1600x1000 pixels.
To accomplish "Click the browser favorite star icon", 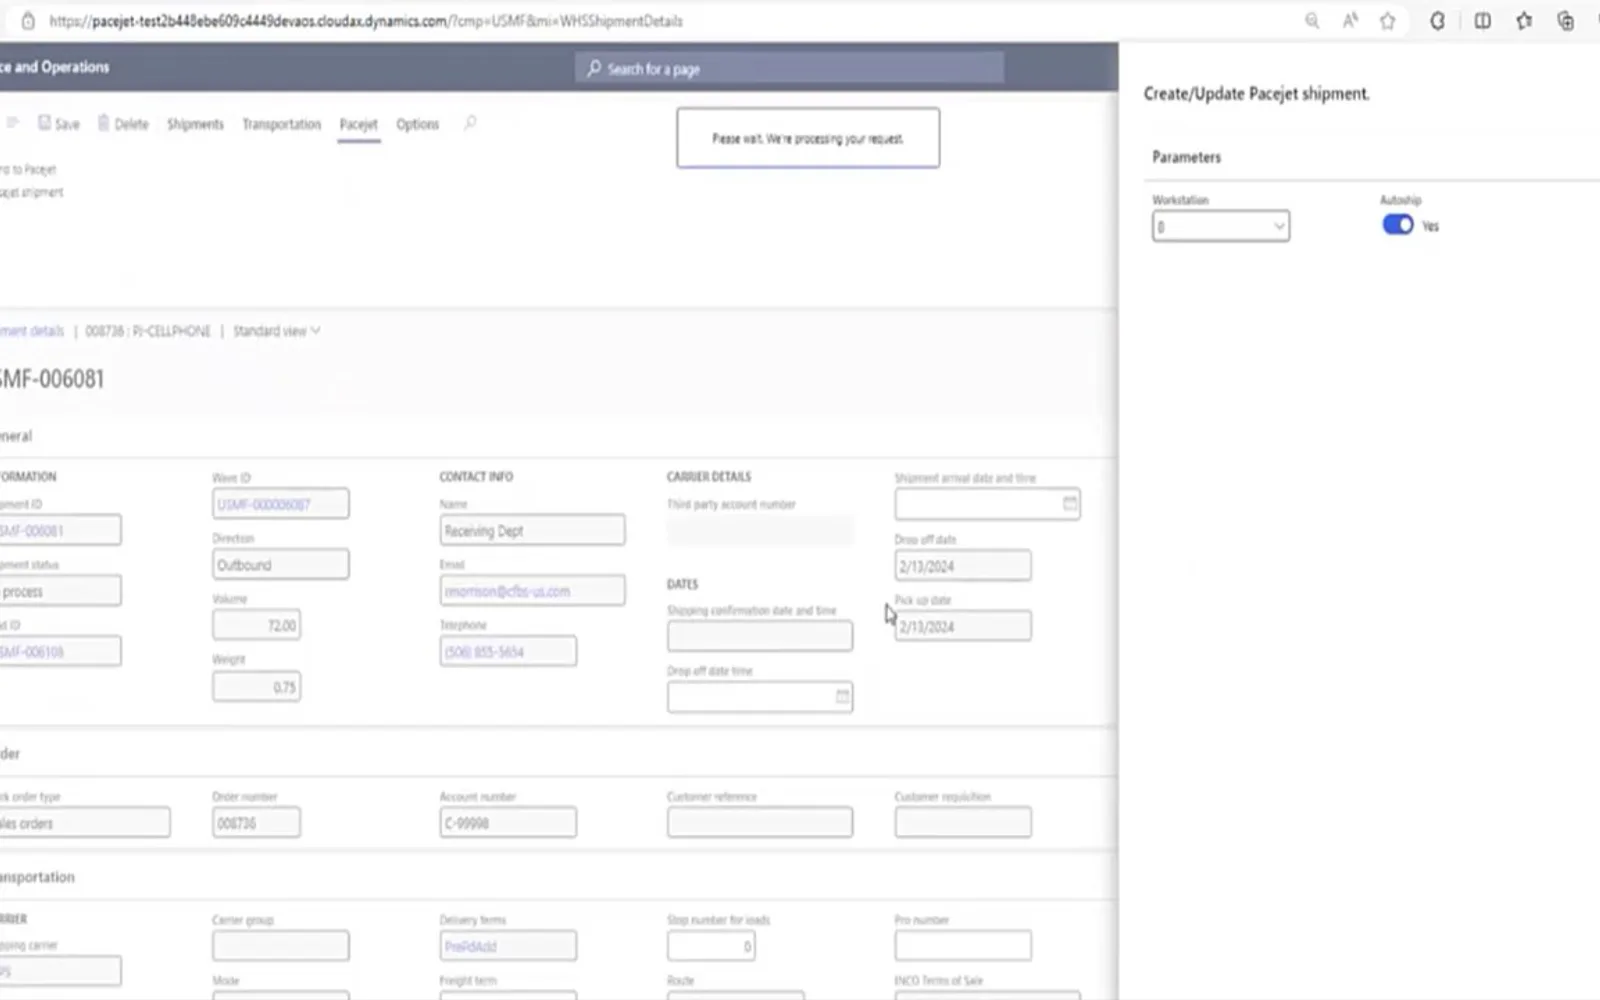I will tap(1387, 21).
